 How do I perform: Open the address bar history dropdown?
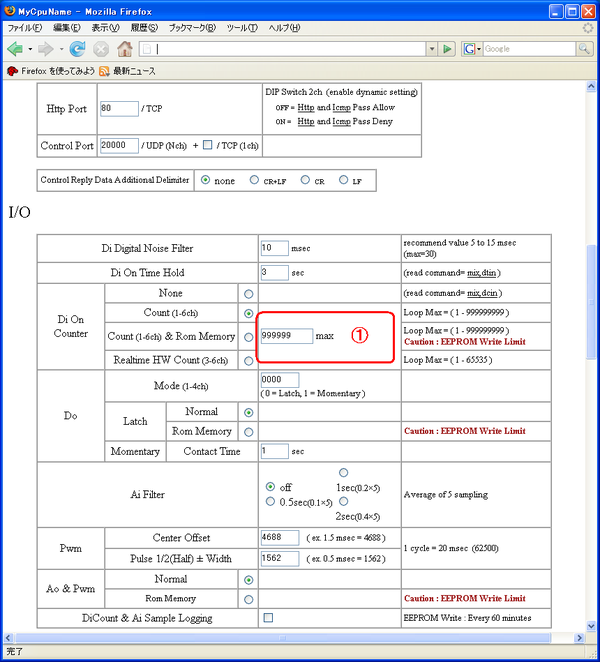[432, 49]
